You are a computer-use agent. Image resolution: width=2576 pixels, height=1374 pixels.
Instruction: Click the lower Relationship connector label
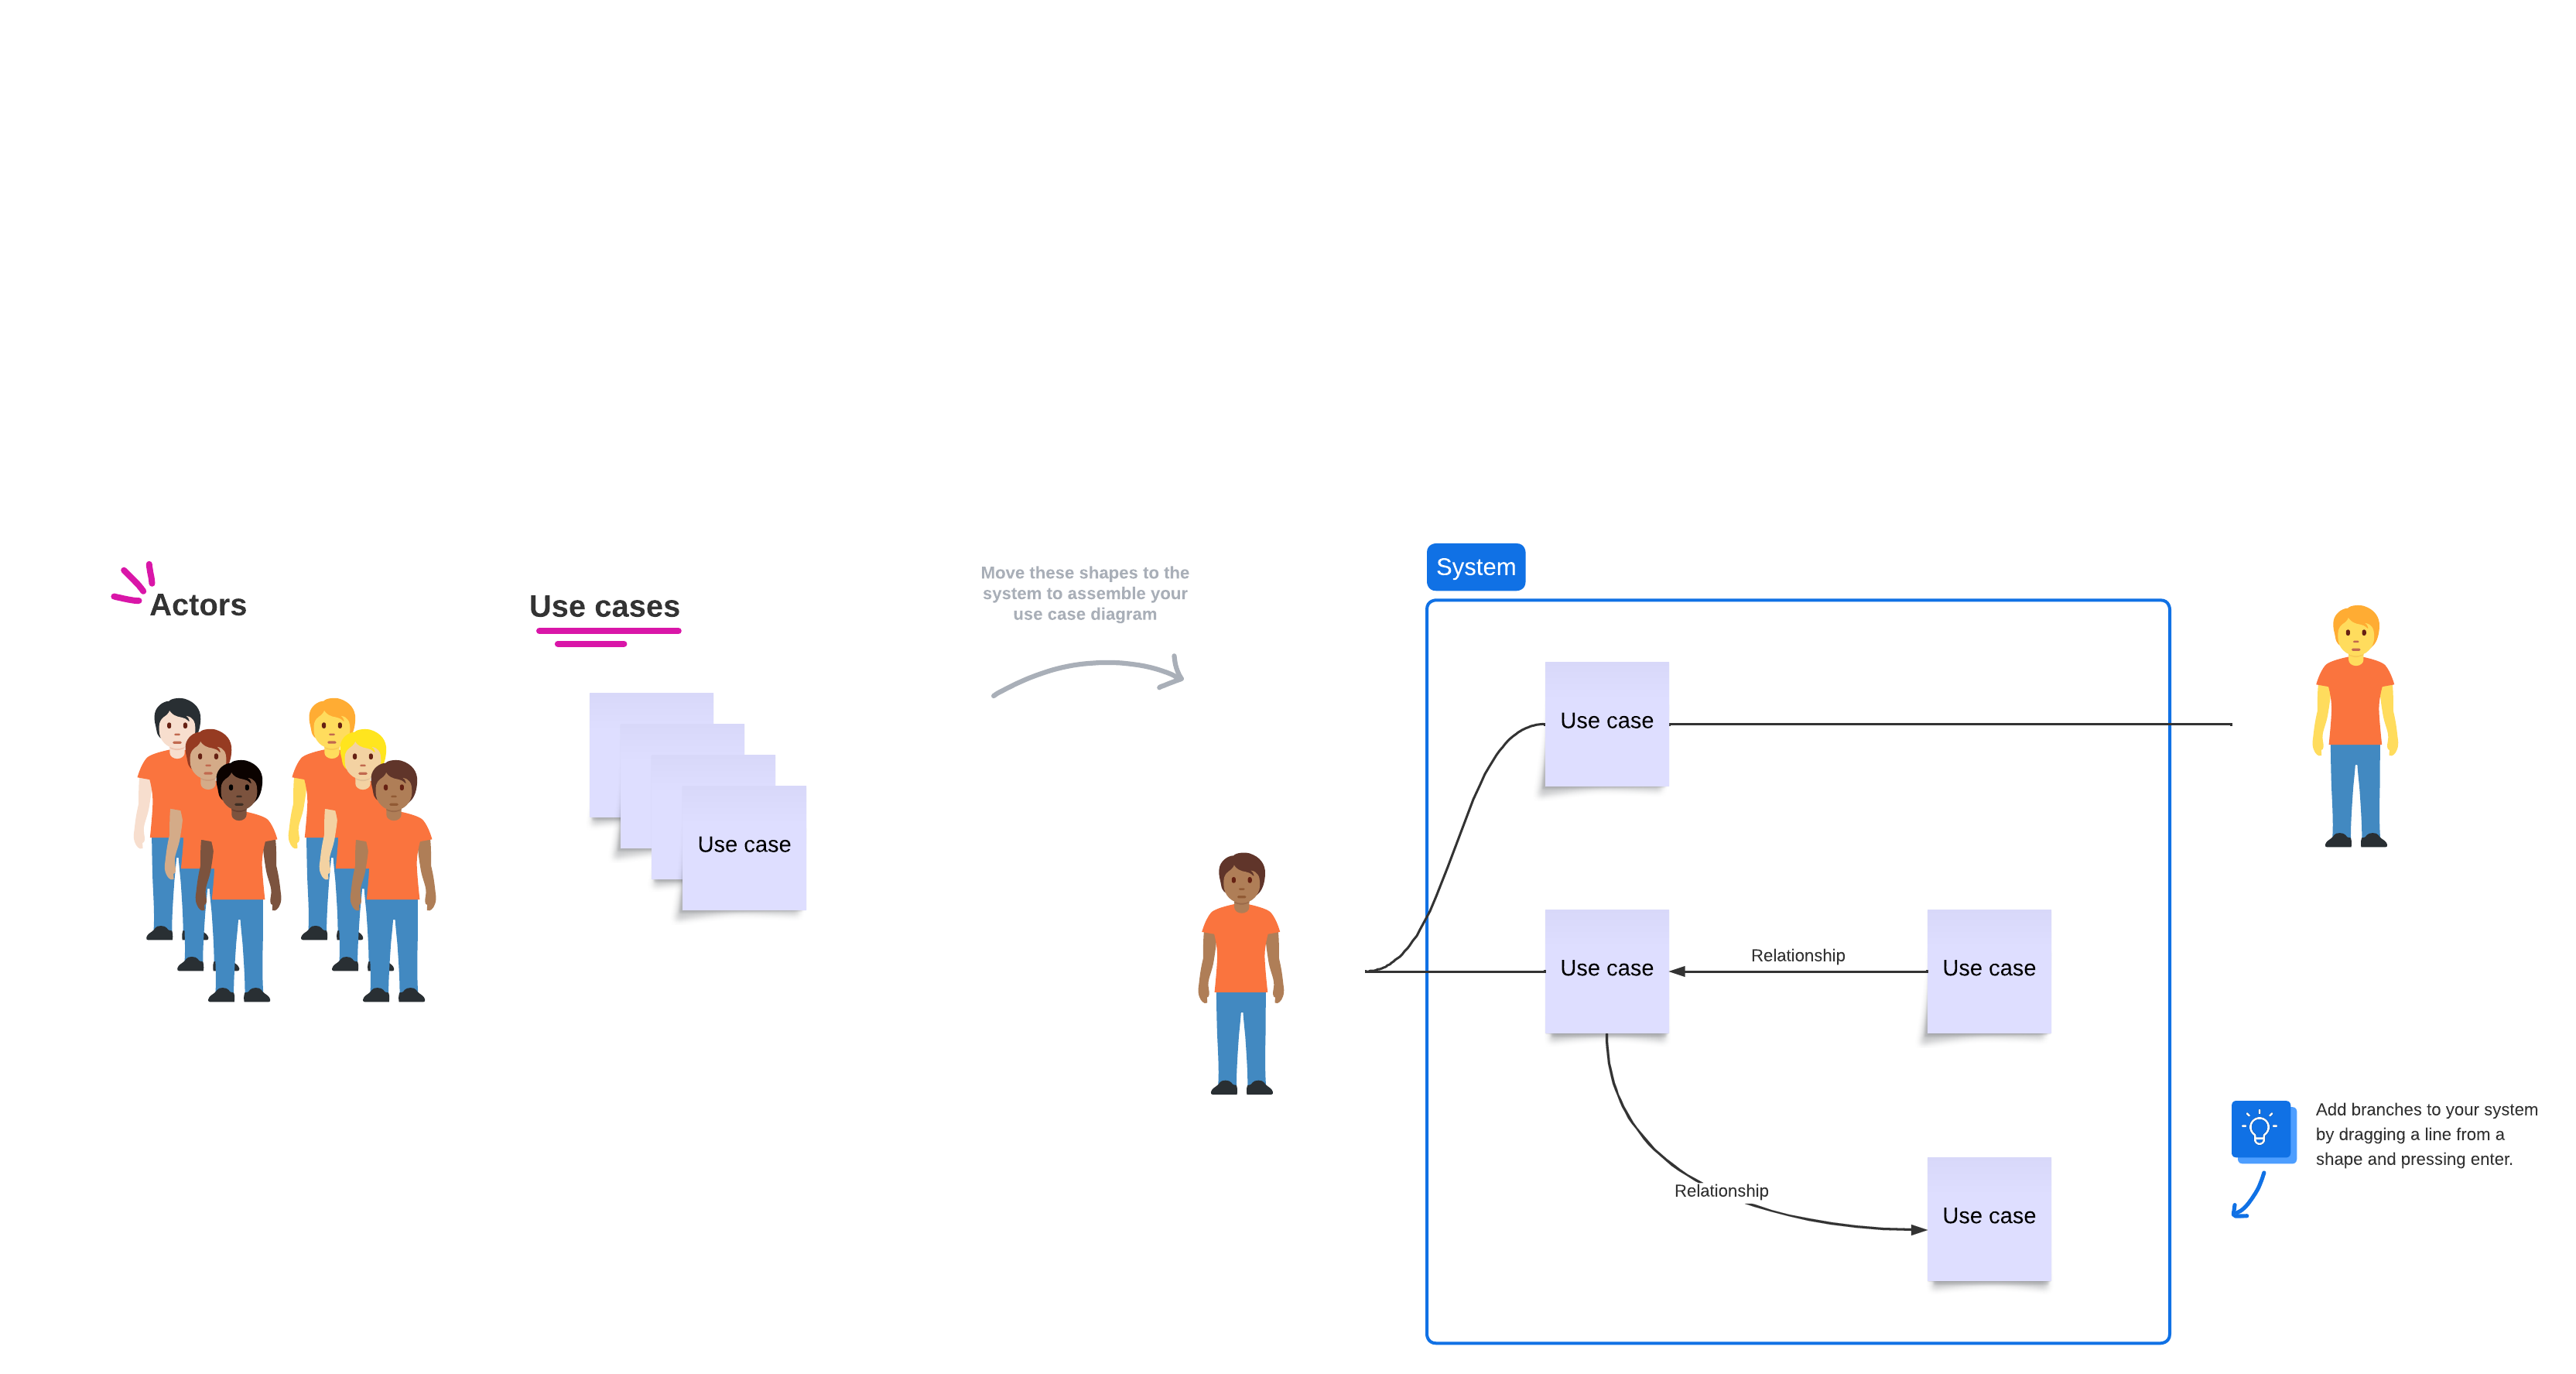point(1720,1190)
